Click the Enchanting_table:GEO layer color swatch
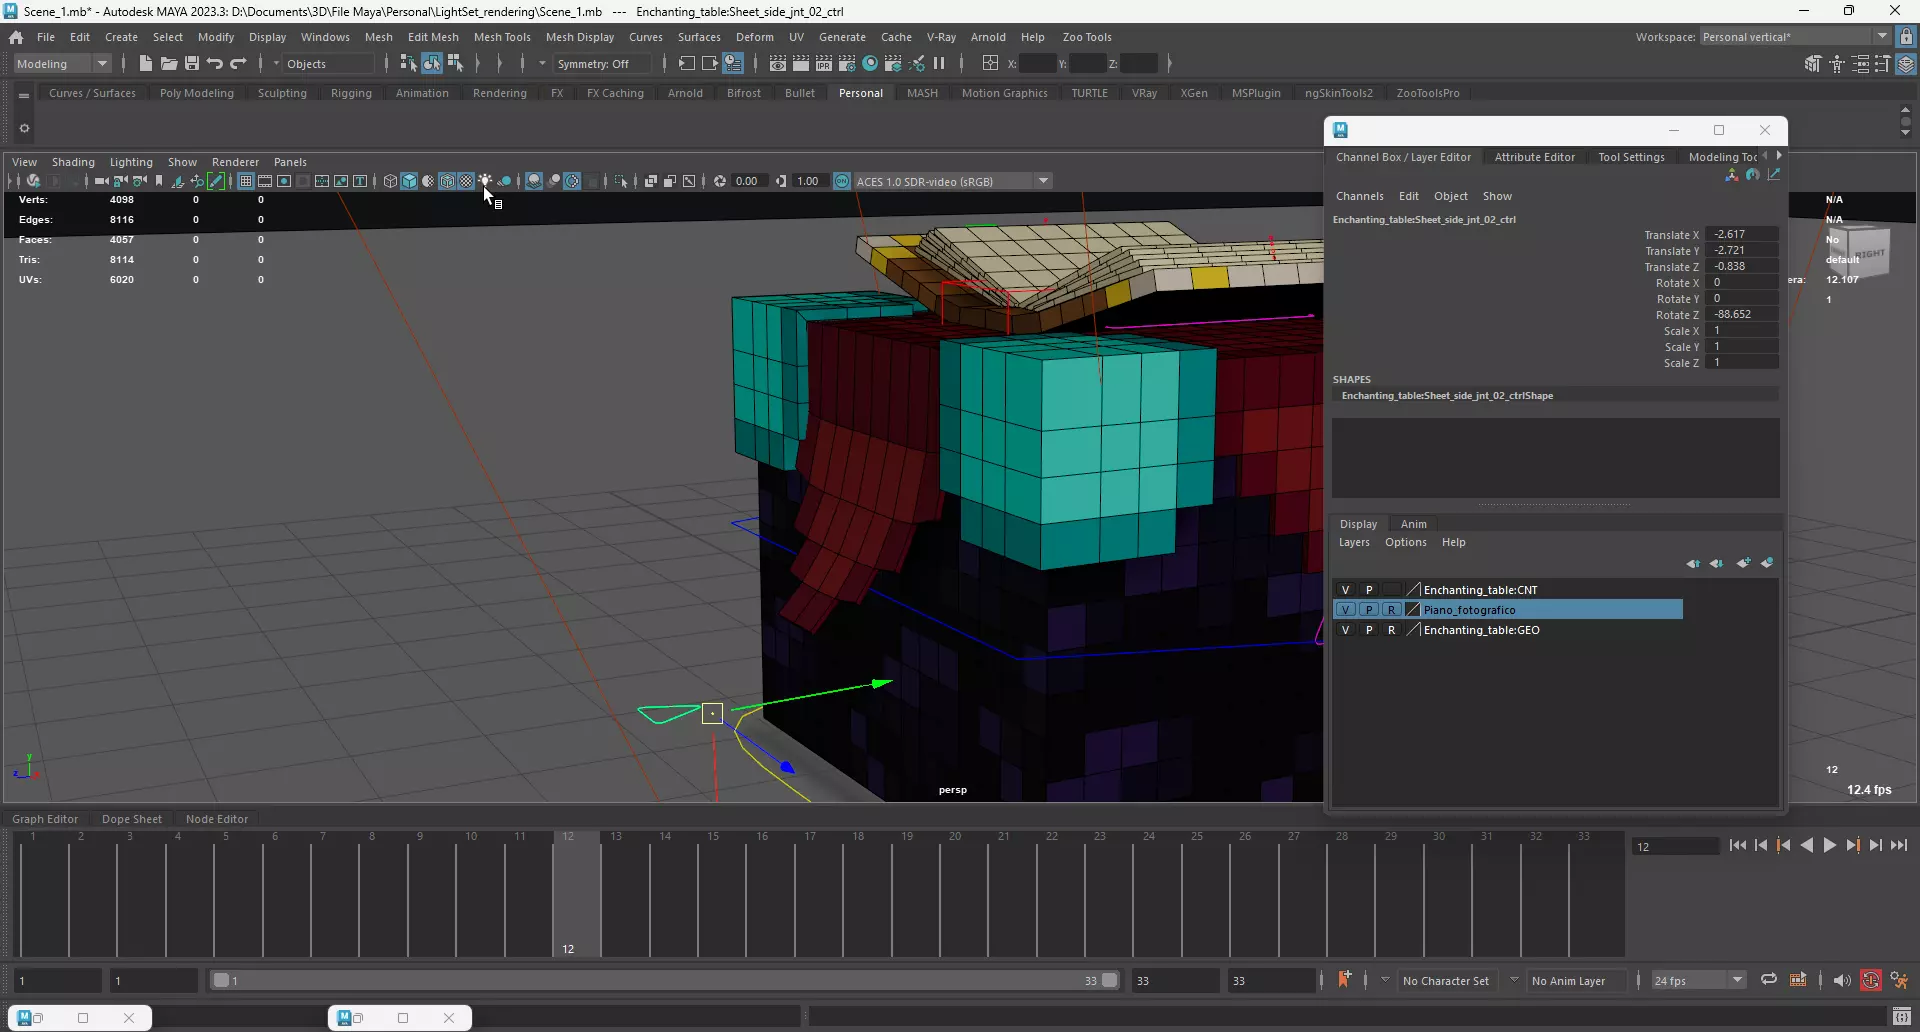 click(1413, 630)
